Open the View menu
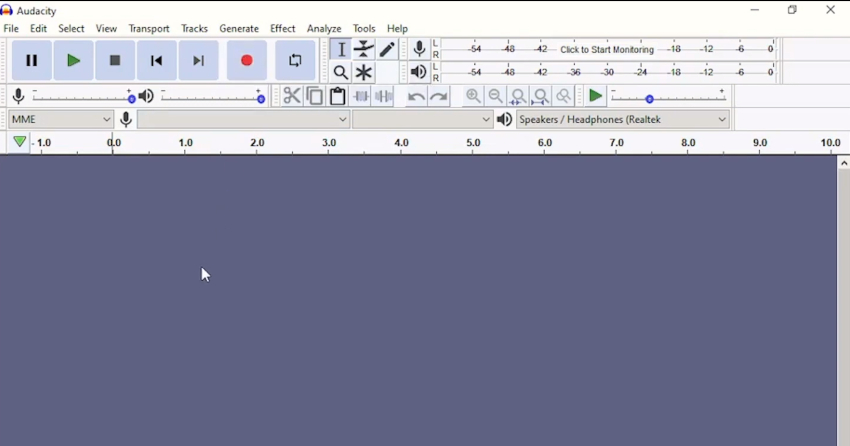This screenshot has width=850, height=446. [x=106, y=29]
